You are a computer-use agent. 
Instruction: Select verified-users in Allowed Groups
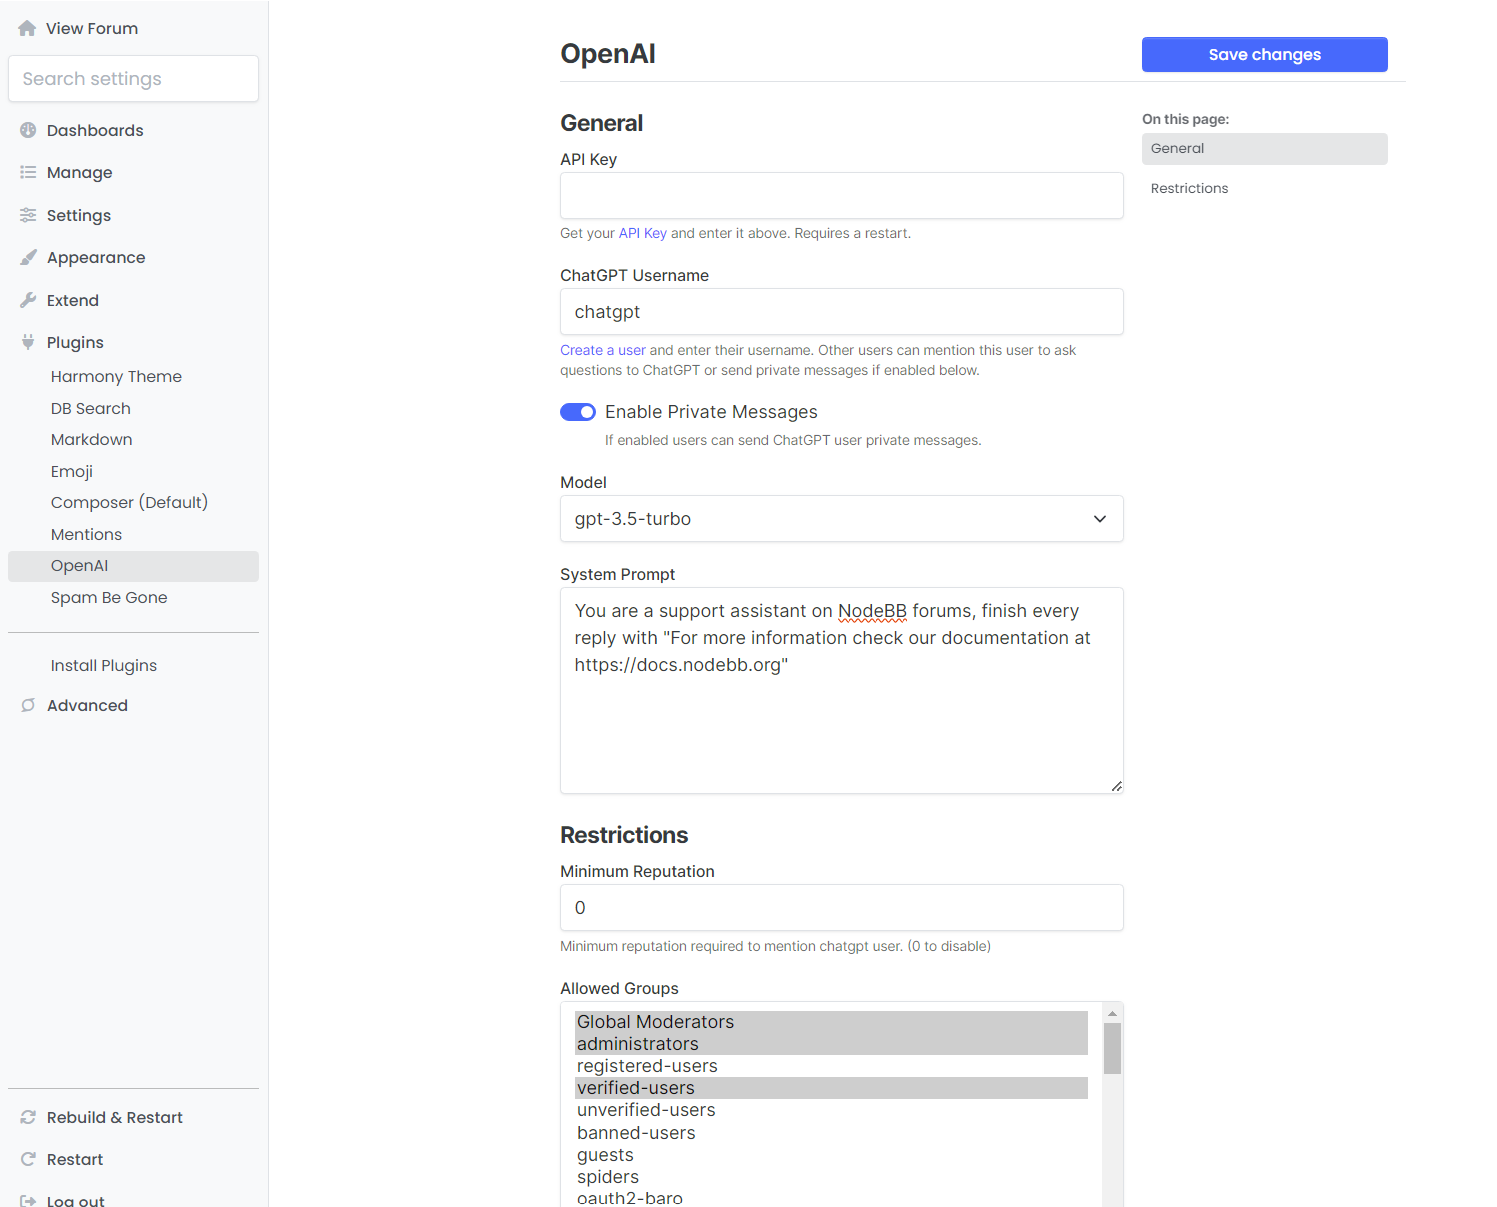click(831, 1088)
